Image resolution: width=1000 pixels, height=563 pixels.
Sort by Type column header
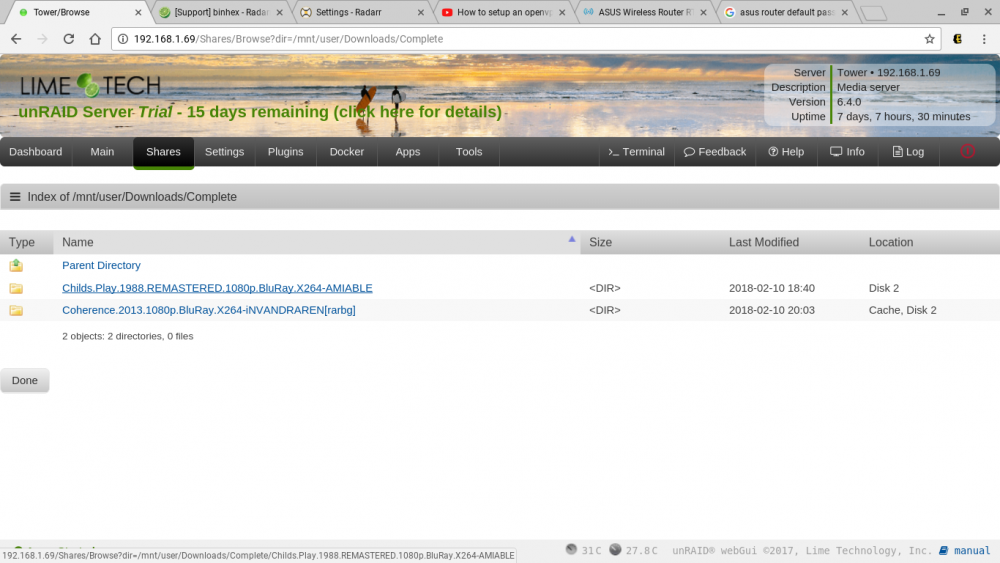click(22, 242)
